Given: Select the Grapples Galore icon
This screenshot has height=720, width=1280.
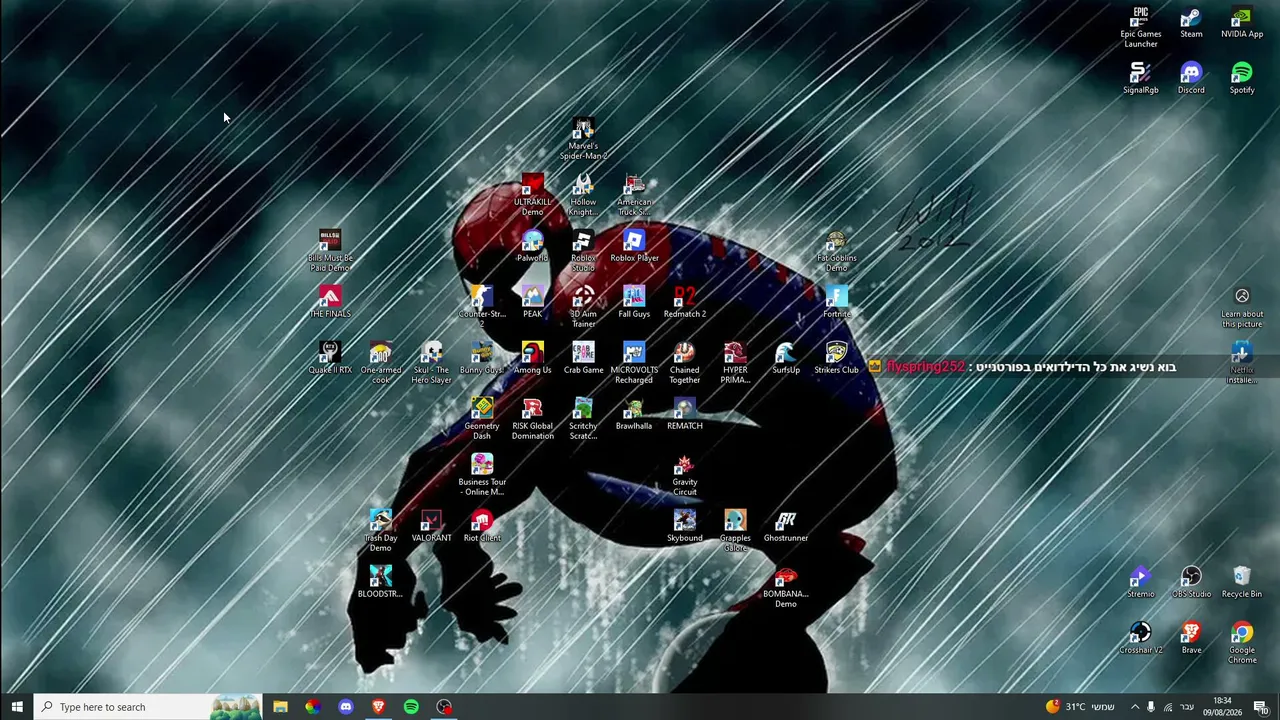Looking at the screenshot, I should (x=735, y=532).
